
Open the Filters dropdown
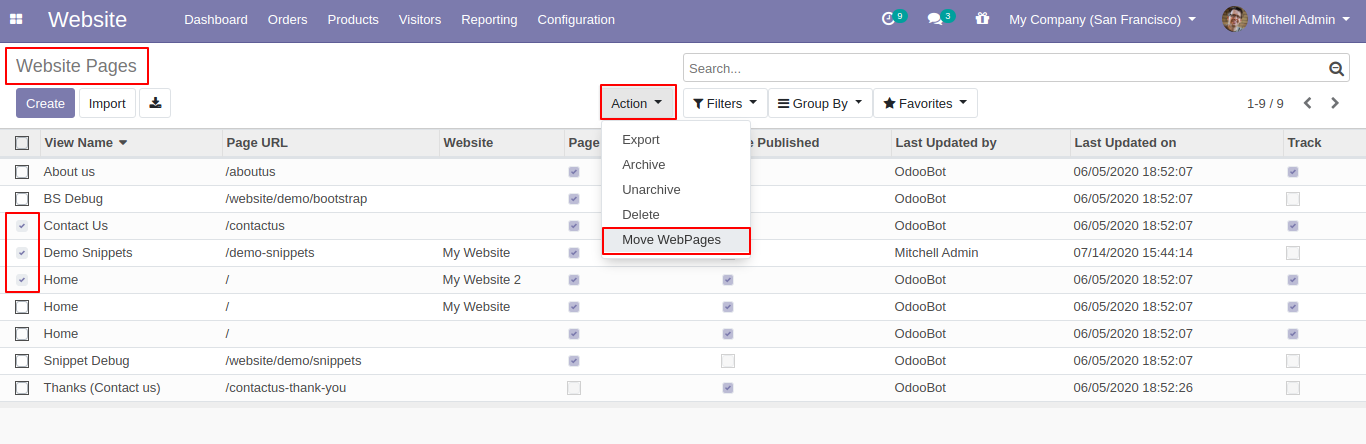coord(725,103)
